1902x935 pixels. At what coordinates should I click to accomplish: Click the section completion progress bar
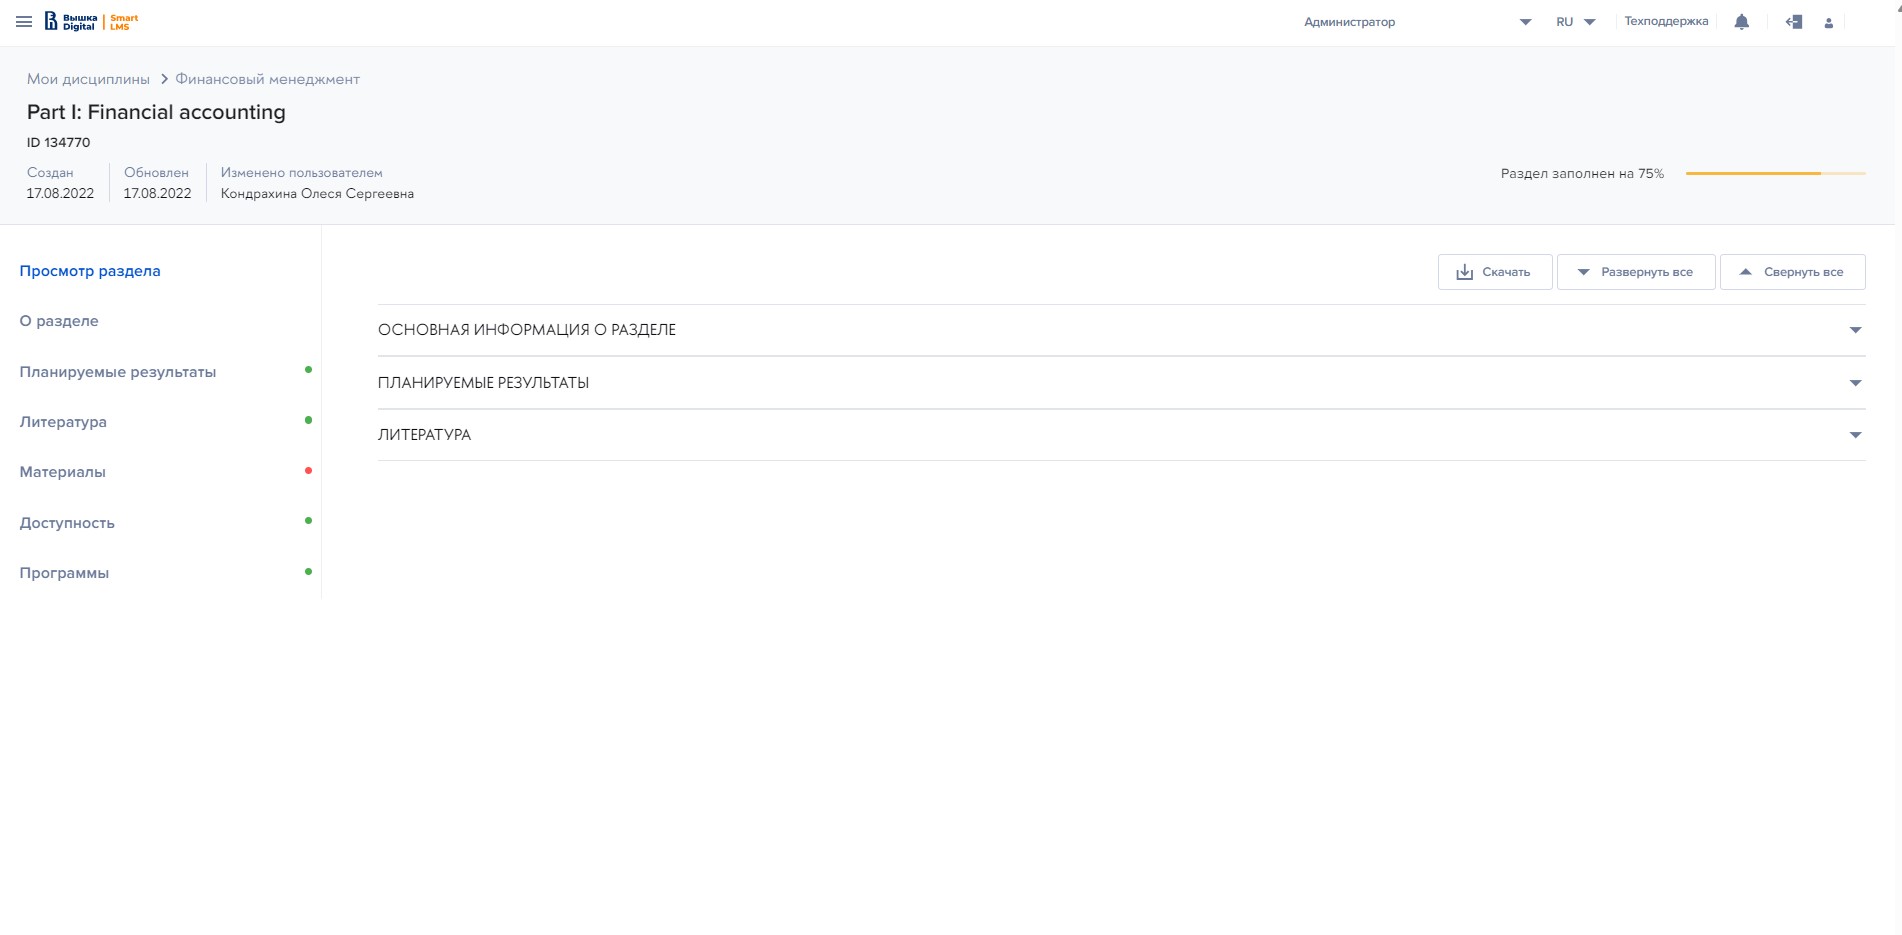pyautogui.click(x=1775, y=174)
